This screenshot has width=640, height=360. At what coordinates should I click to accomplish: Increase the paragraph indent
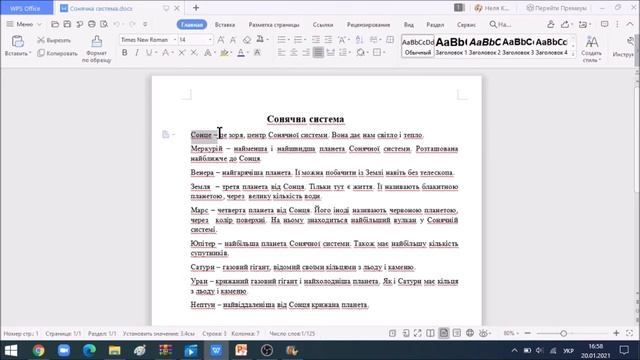[328, 40]
